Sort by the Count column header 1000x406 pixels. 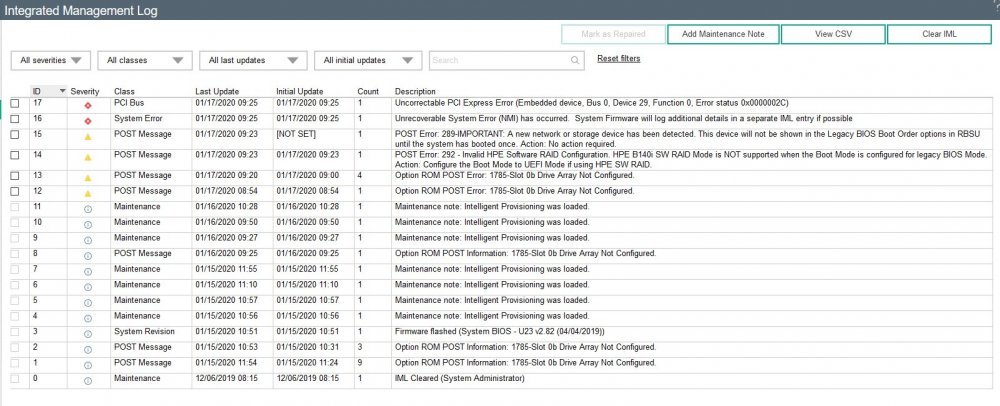click(x=368, y=92)
